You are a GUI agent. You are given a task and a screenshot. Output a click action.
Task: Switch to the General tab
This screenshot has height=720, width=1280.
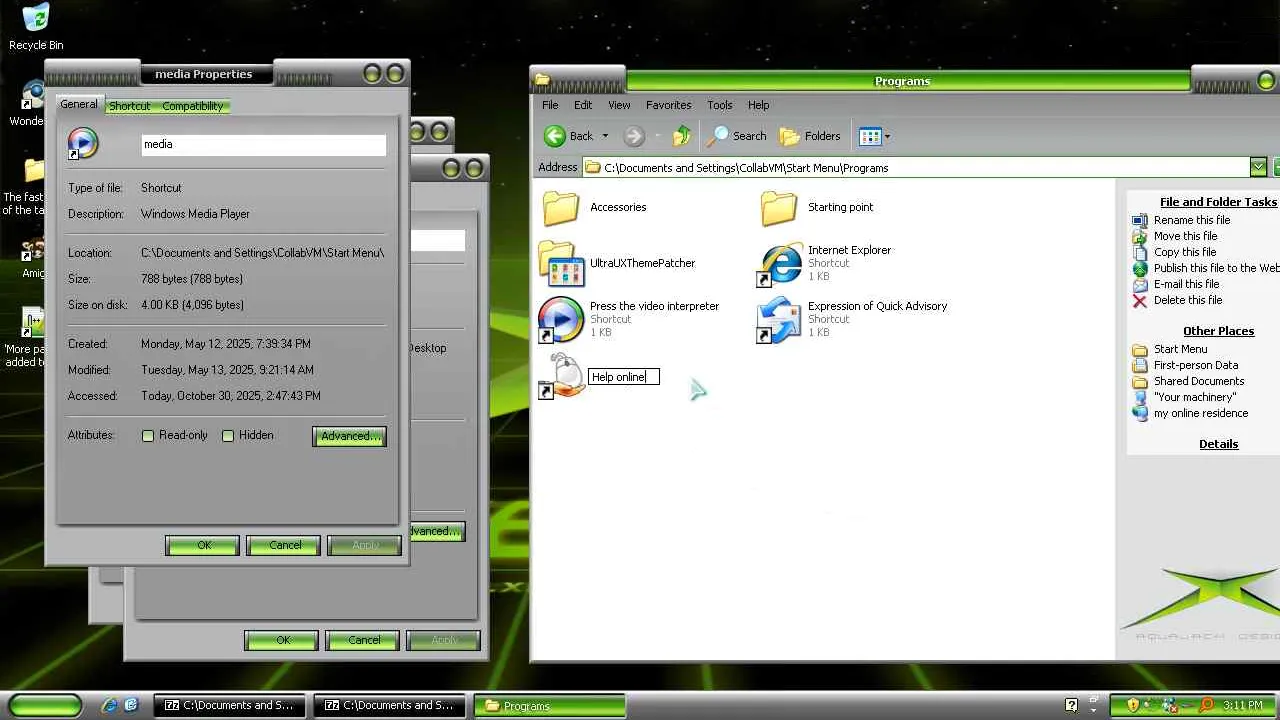point(79,104)
